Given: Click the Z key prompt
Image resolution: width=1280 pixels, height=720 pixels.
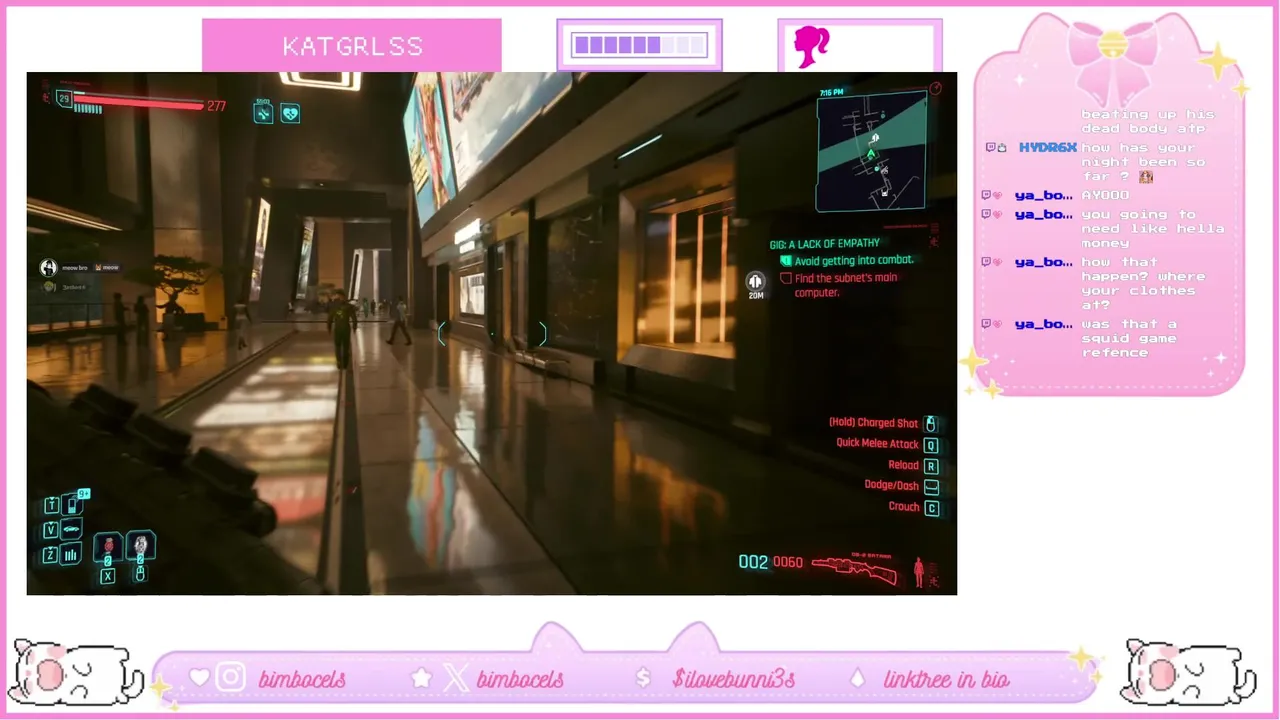Looking at the screenshot, I should pyautogui.click(x=50, y=555).
